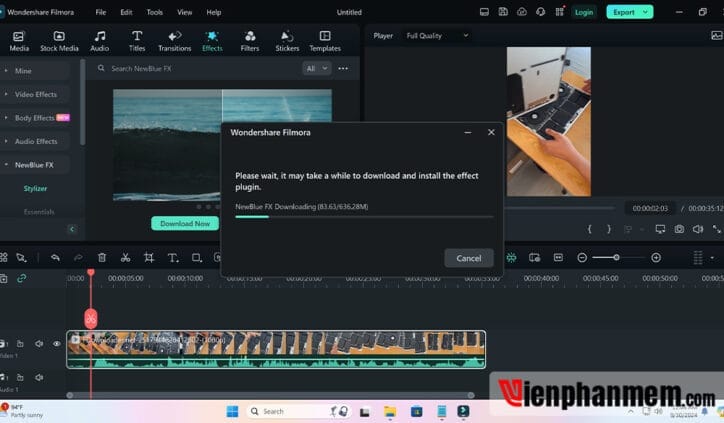Collapse the NewBlue FX category

(x=34, y=165)
